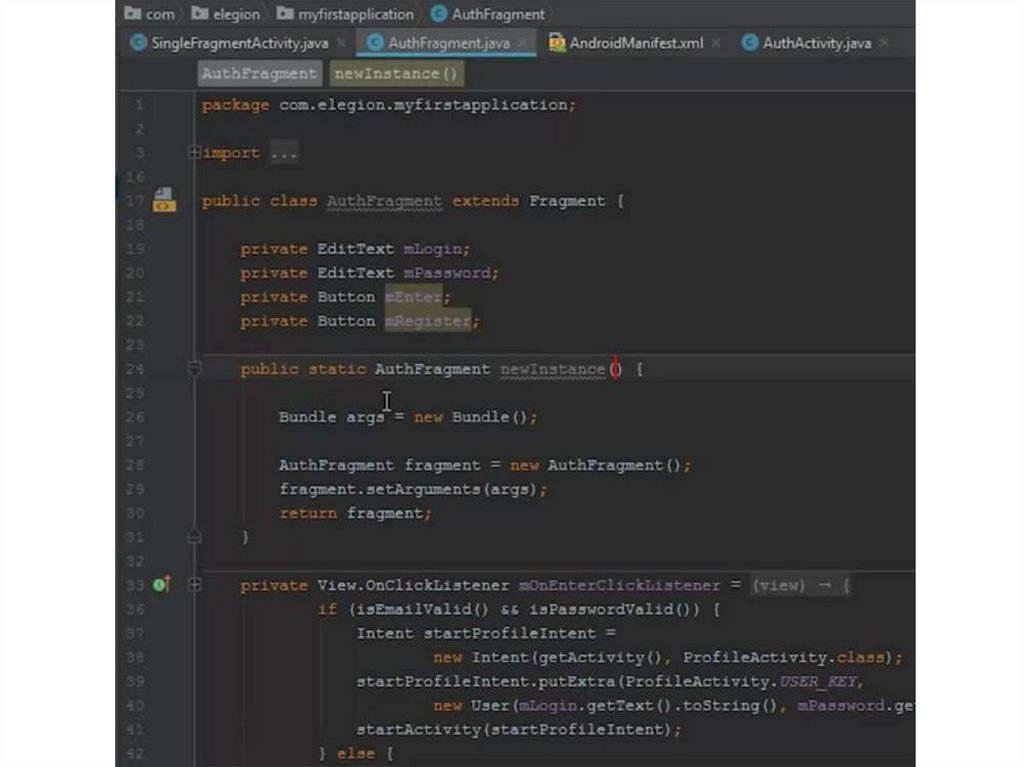Image resolution: width=1024 pixels, height=767 pixels.
Task: Close the AuthFragment.java tab
Action: [x=522, y=43]
